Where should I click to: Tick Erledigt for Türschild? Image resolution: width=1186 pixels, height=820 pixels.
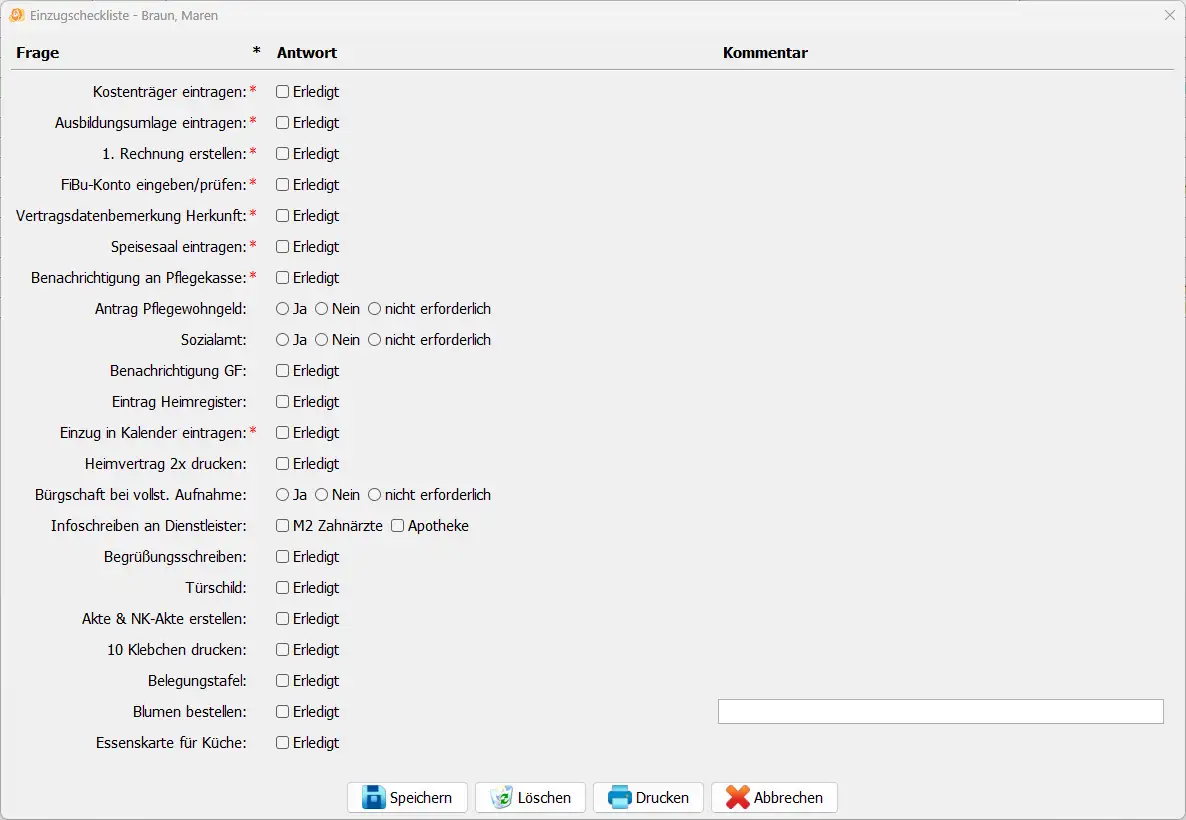click(x=283, y=588)
